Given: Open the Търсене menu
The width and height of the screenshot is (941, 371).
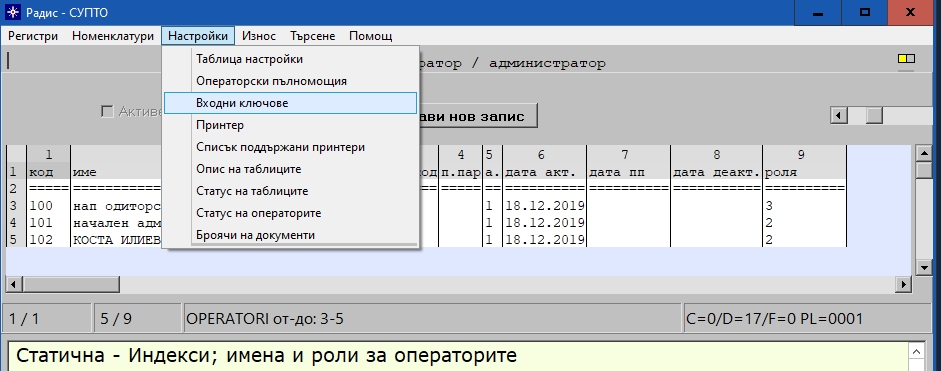Looking at the screenshot, I should pos(312,36).
